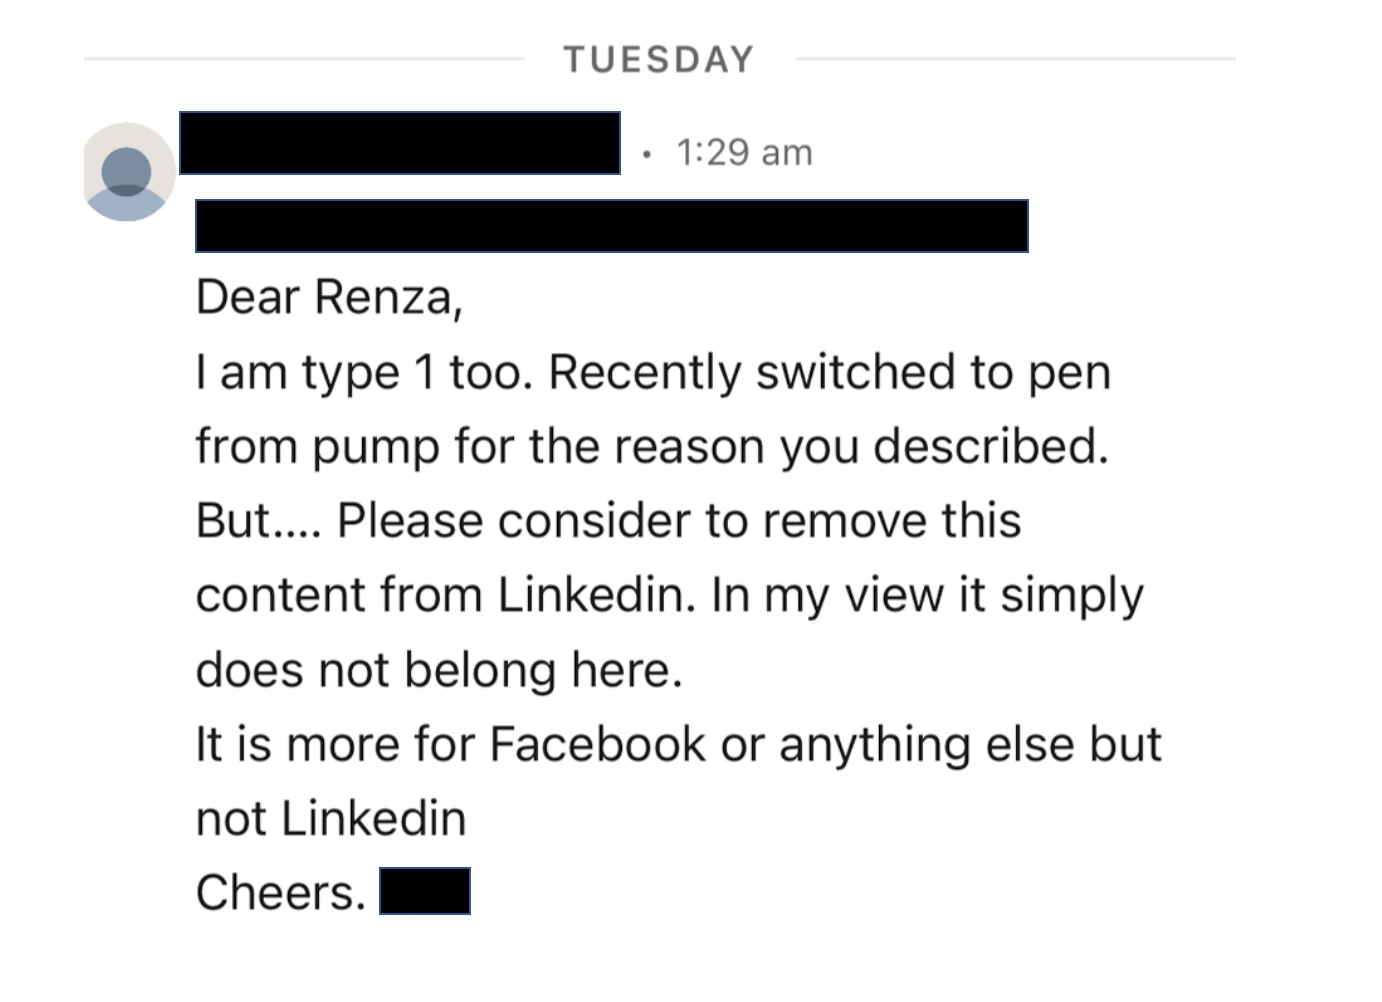
Task: Click the TUESDAY date separator label
Action: (x=659, y=60)
